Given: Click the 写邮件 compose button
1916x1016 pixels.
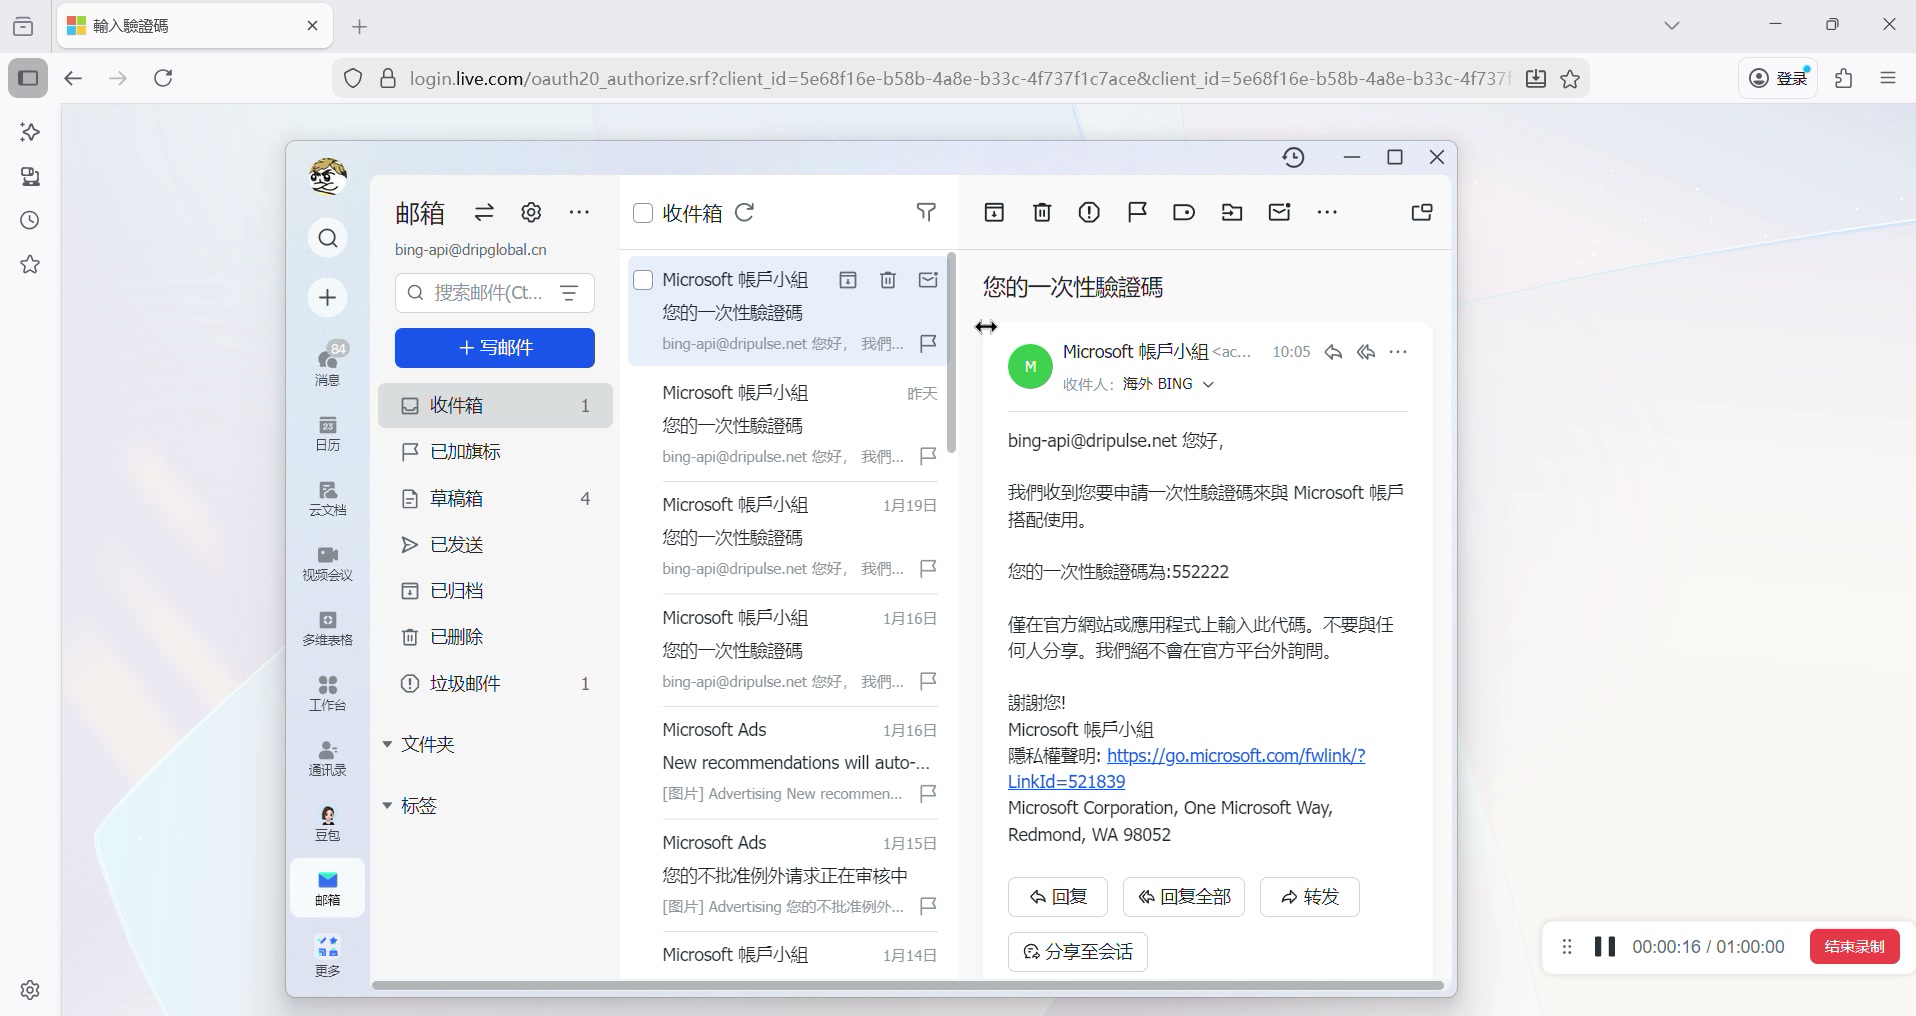Looking at the screenshot, I should click(495, 347).
